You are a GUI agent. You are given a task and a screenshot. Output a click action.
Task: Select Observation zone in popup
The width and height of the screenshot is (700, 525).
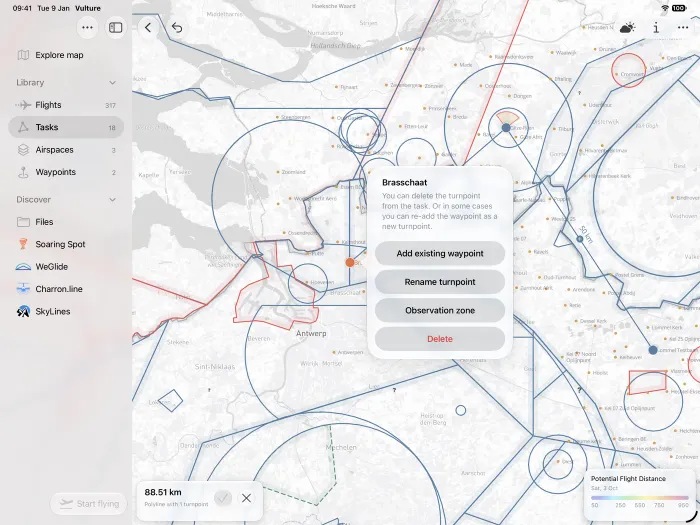click(x=440, y=310)
